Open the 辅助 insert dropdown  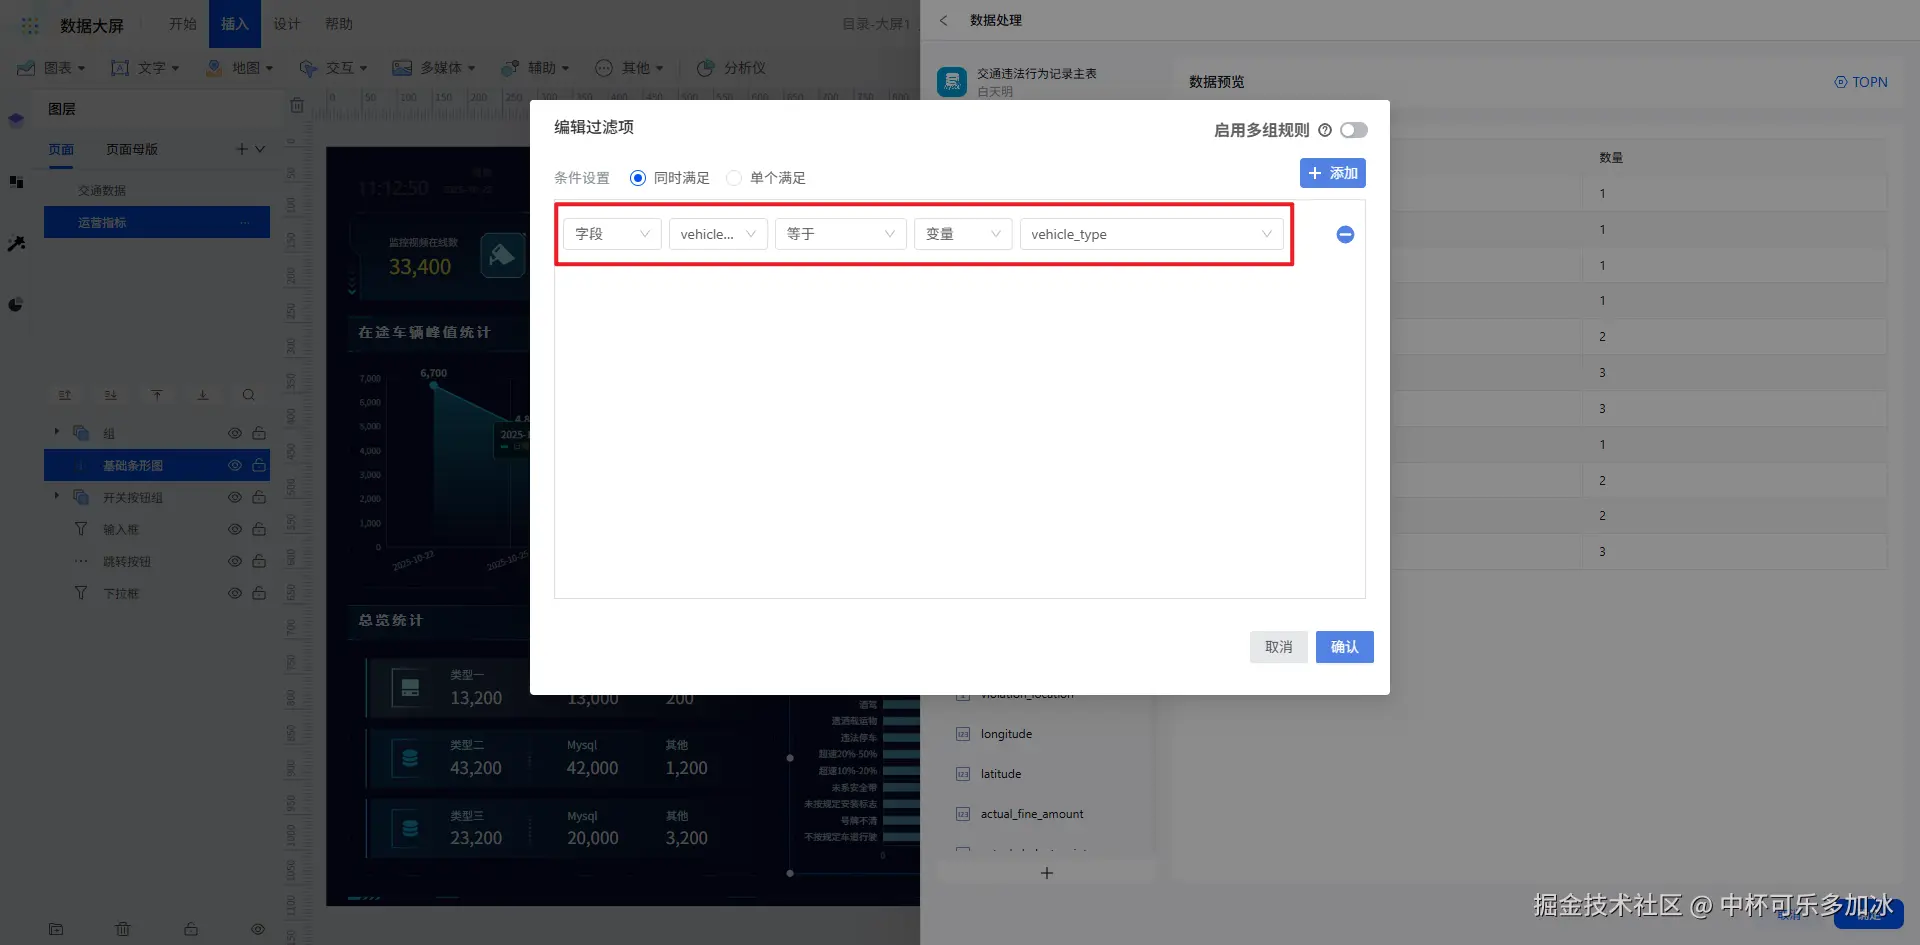pos(535,68)
